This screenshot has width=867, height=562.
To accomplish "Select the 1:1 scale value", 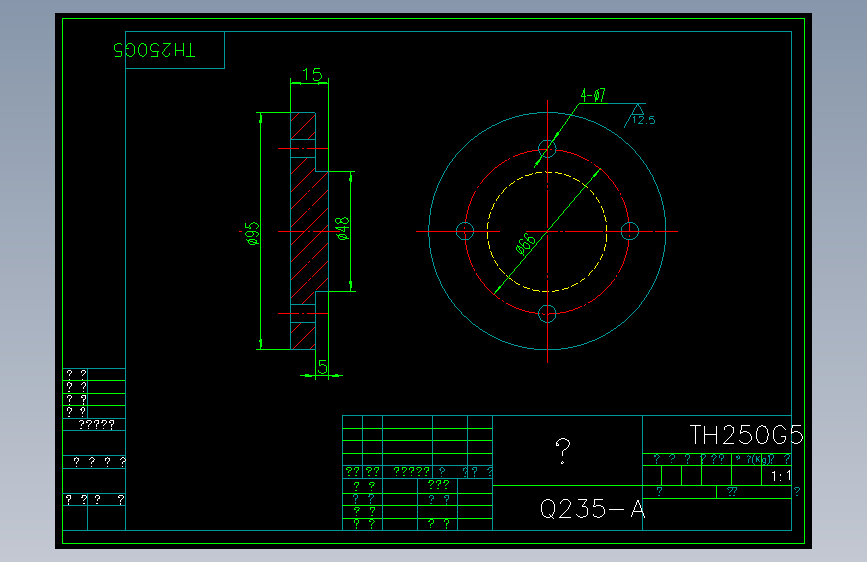I will (x=781, y=476).
